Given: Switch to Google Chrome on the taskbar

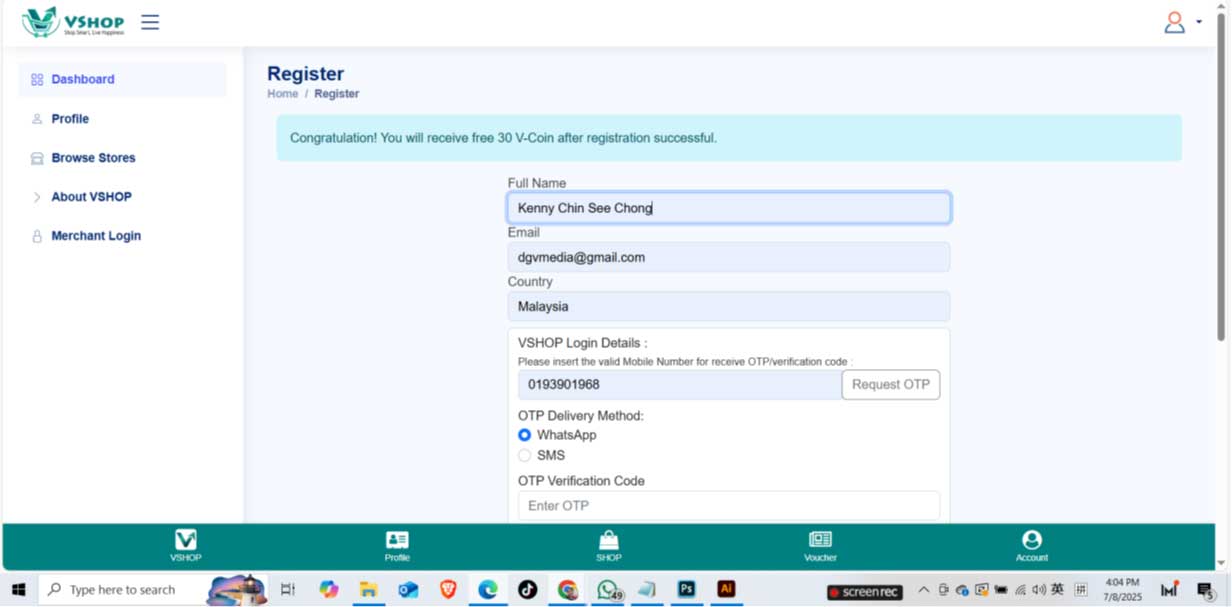Looking at the screenshot, I should [x=567, y=589].
